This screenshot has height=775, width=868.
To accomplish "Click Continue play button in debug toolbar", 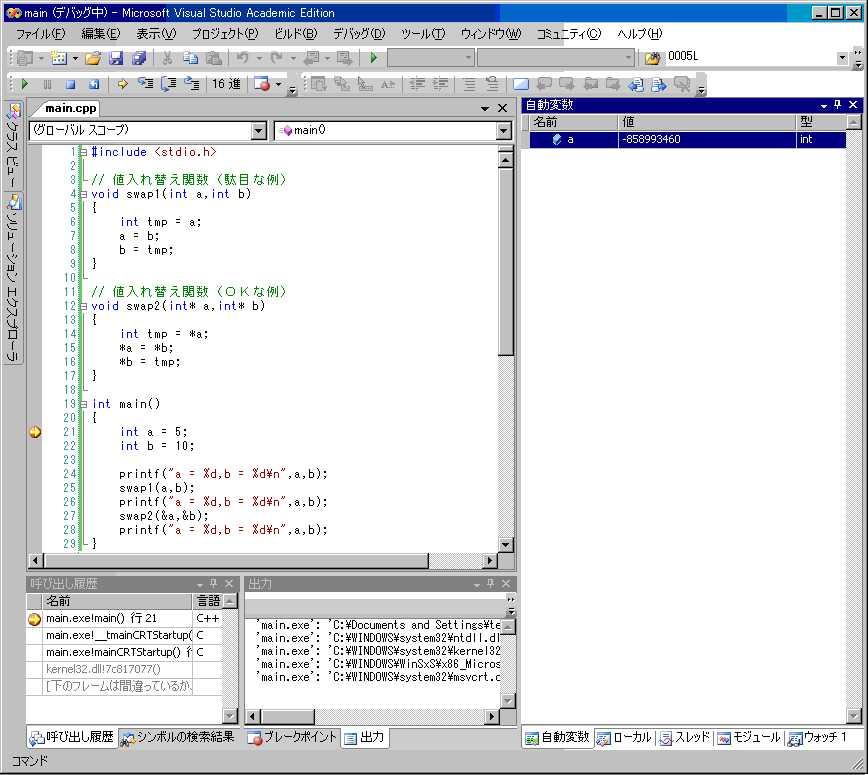I will point(24,84).
